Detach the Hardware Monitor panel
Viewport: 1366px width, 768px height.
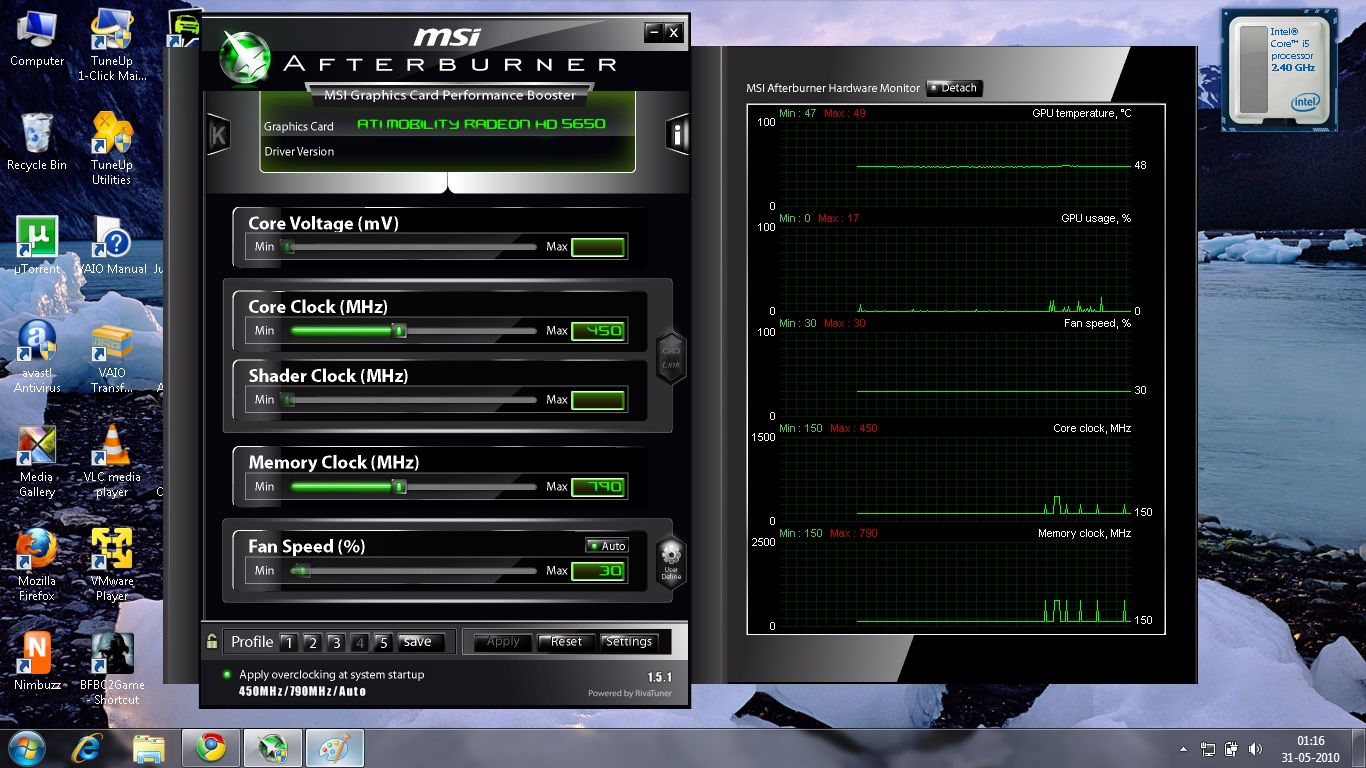pos(954,88)
